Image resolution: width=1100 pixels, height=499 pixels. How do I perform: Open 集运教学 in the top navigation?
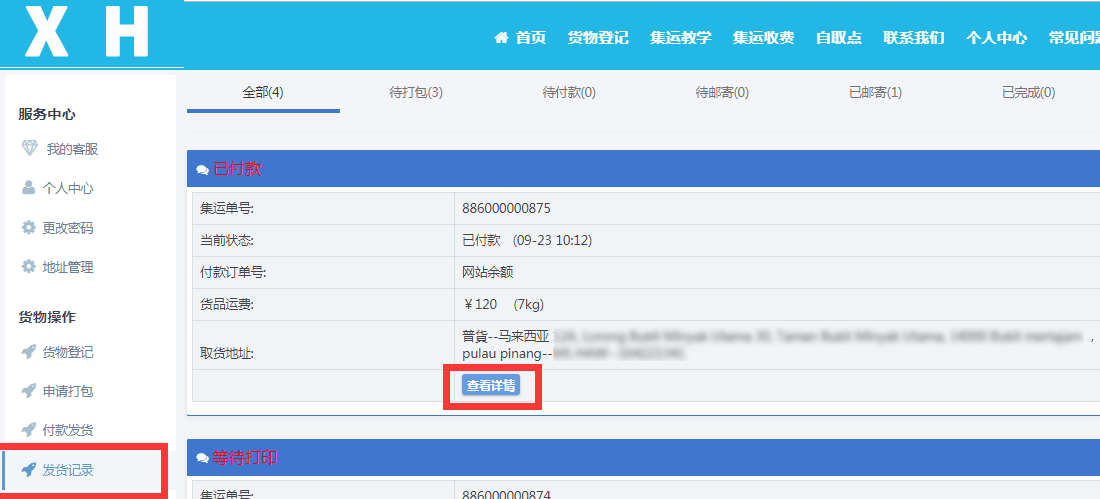pyautogui.click(x=680, y=38)
